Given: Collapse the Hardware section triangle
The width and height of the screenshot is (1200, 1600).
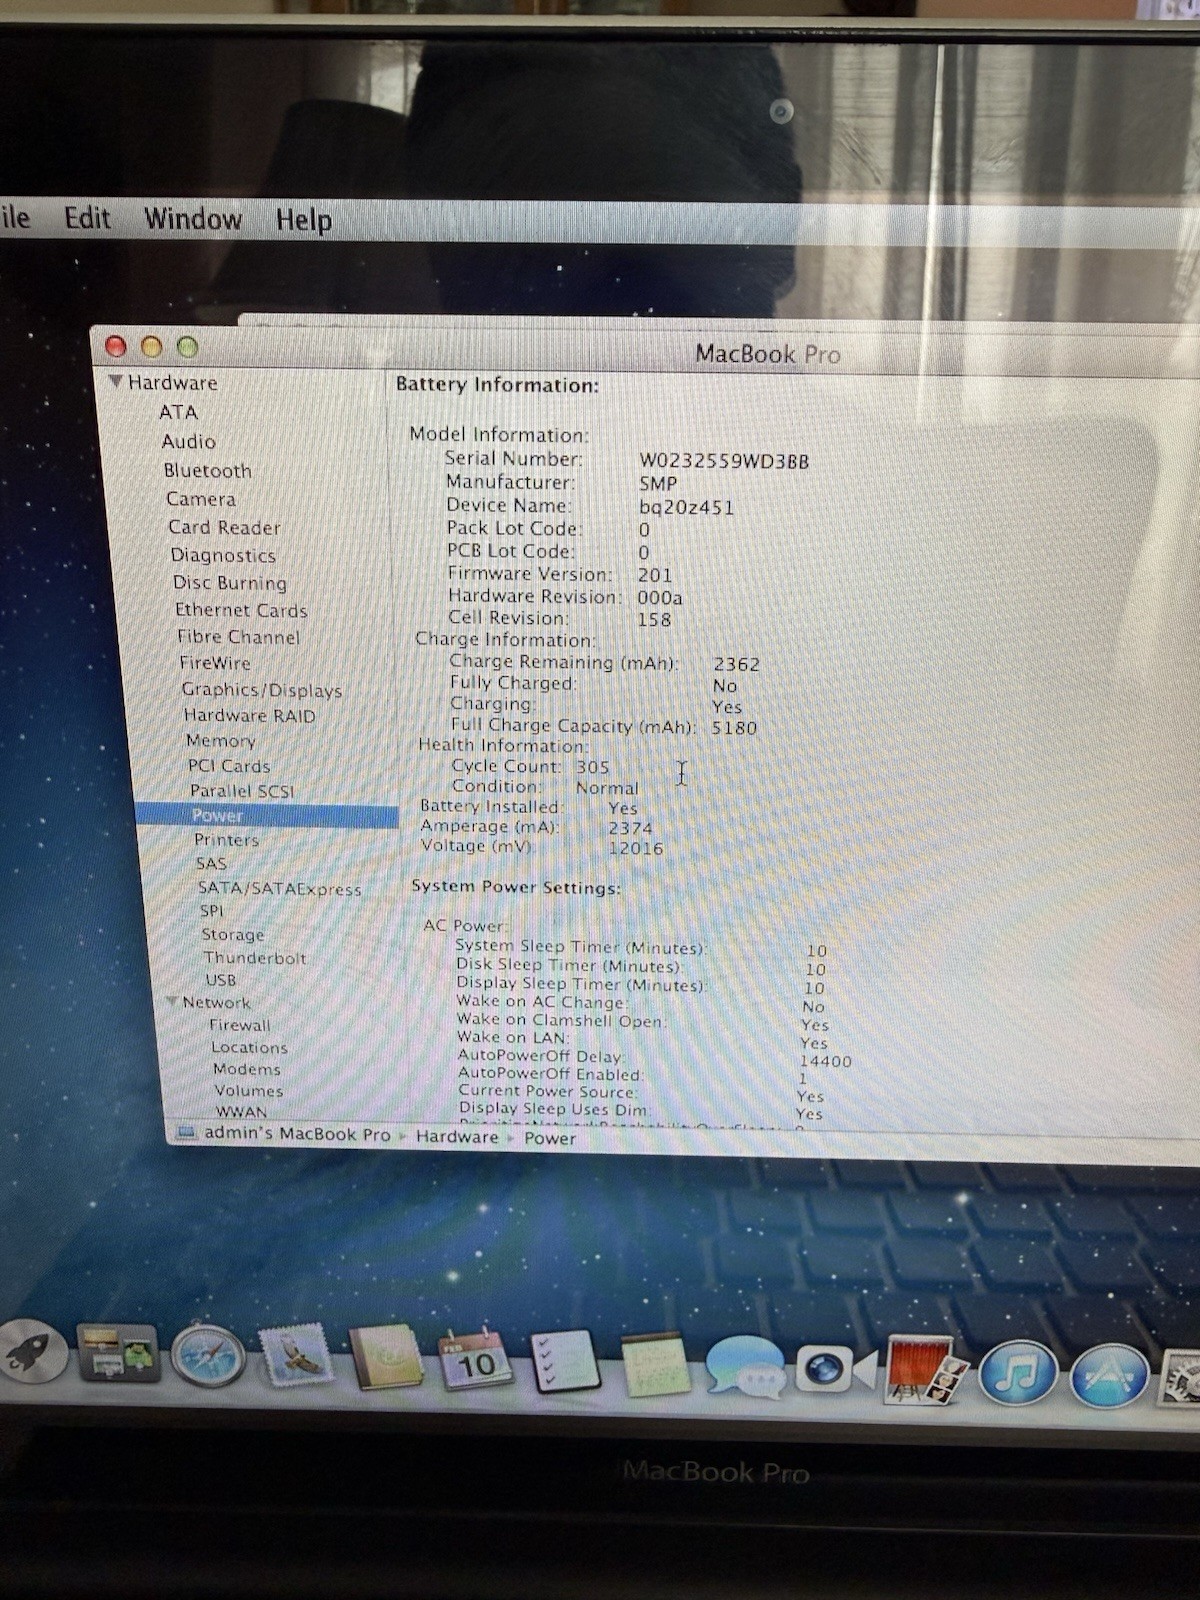Looking at the screenshot, I should (x=115, y=381).
